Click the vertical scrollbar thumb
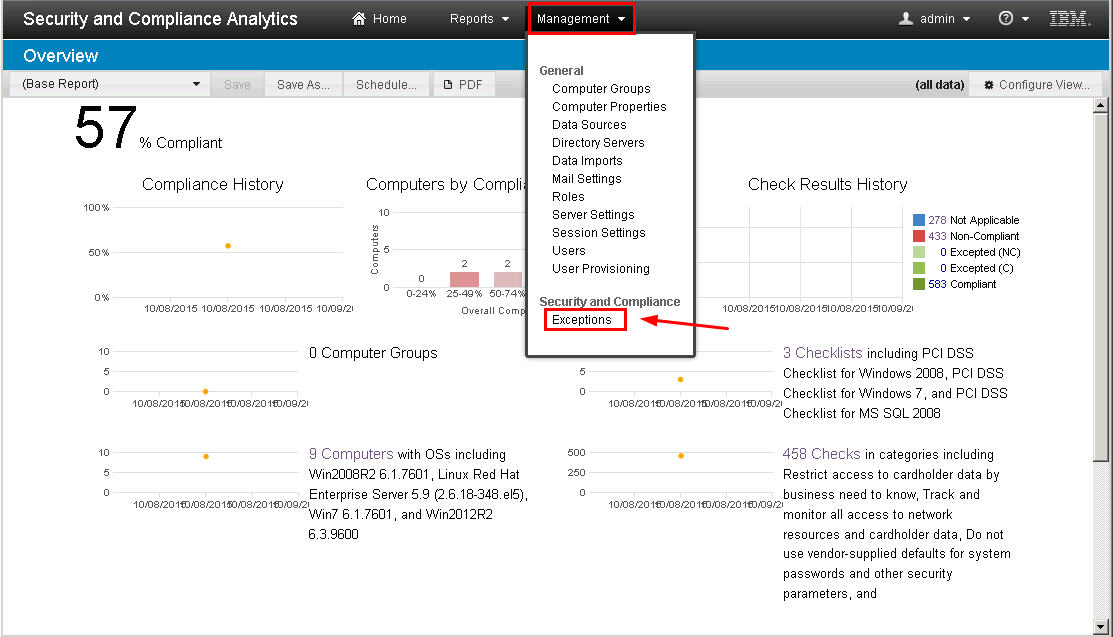 point(1100,287)
